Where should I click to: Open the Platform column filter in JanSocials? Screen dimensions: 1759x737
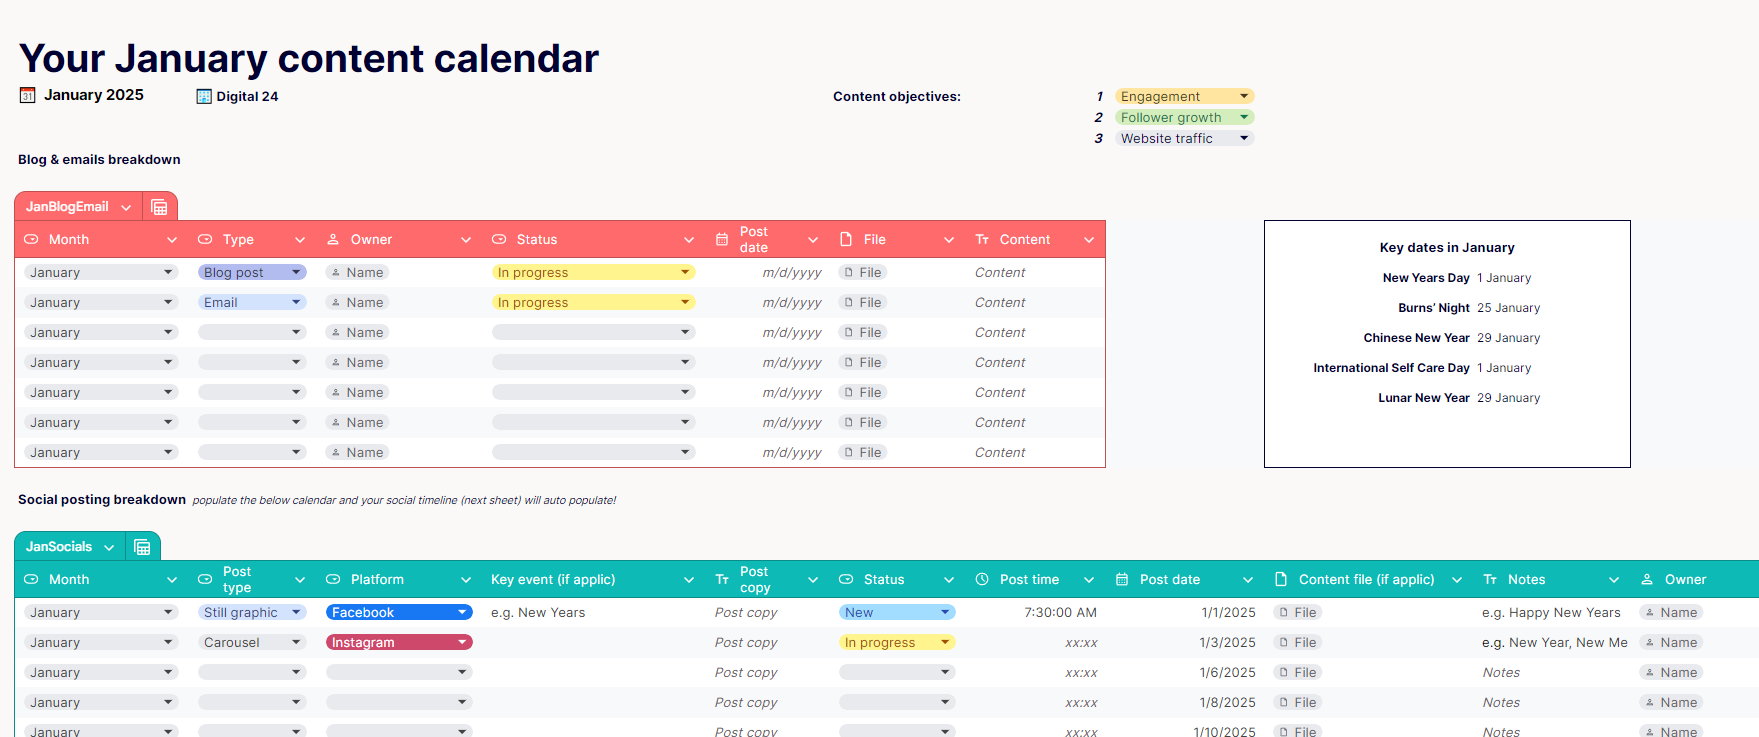tap(466, 580)
